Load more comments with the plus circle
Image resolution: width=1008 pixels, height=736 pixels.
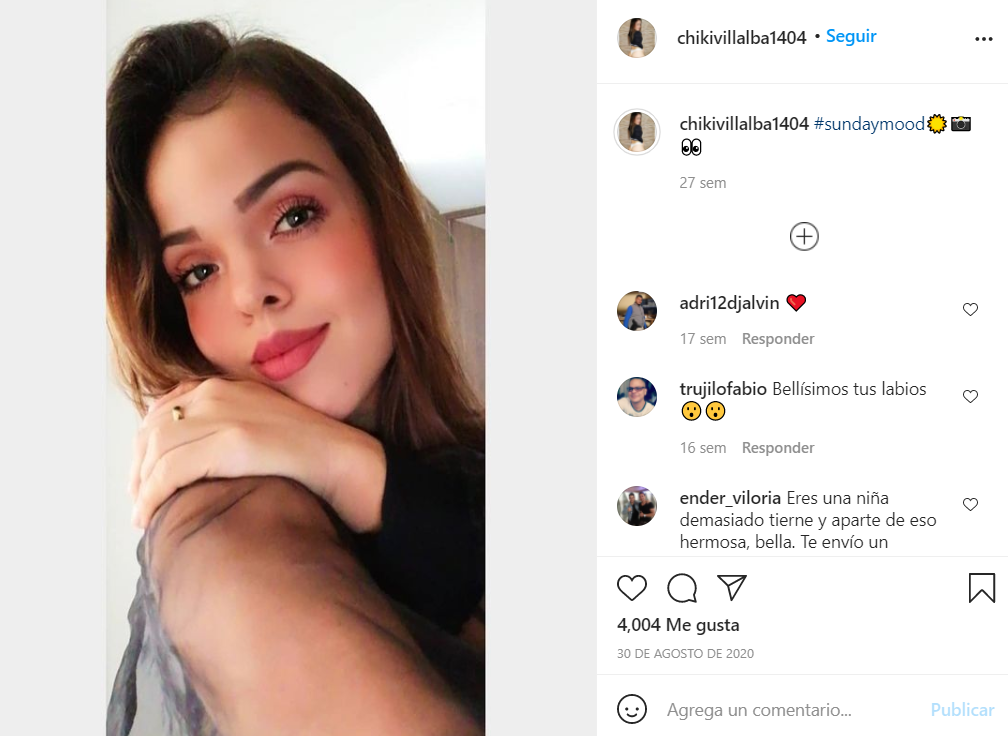pos(804,237)
